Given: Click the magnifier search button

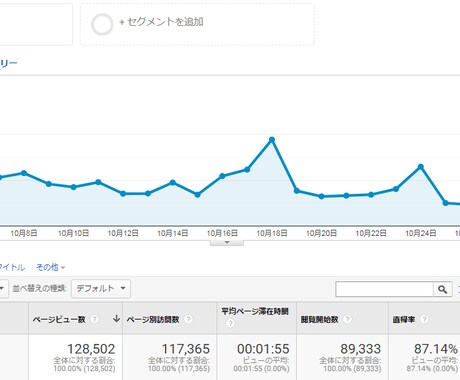Looking at the screenshot, I should point(442,289).
